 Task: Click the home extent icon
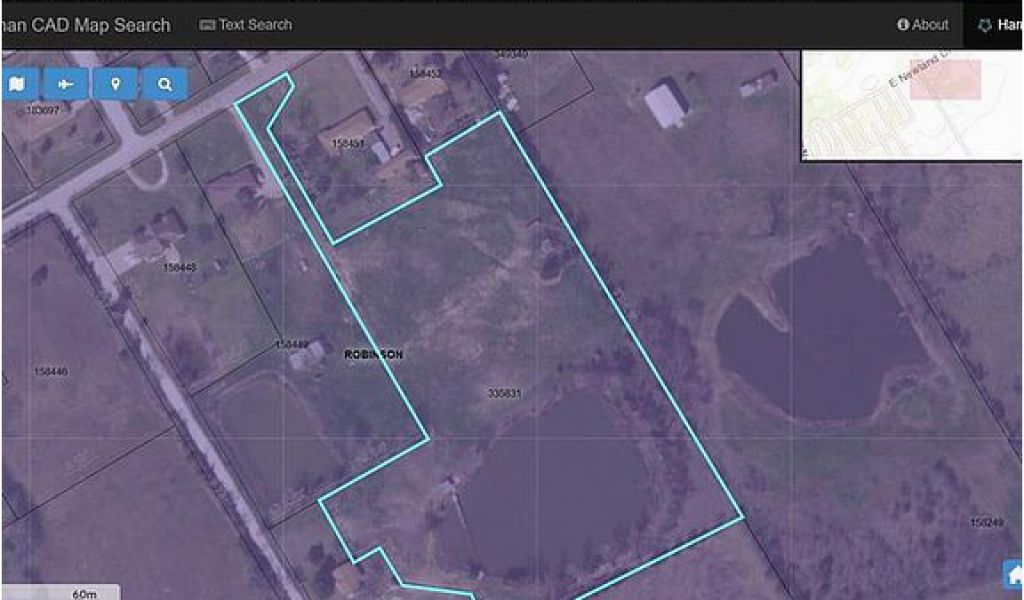(1014, 576)
